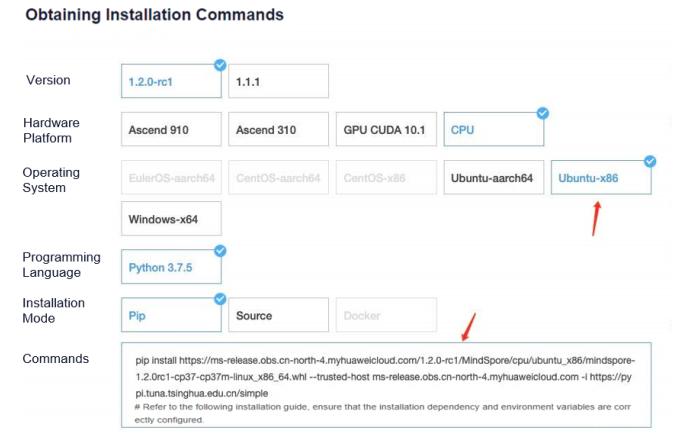Select Ascend 910 hardware platform
Viewport: 693px width, 441px height.
click(171, 129)
